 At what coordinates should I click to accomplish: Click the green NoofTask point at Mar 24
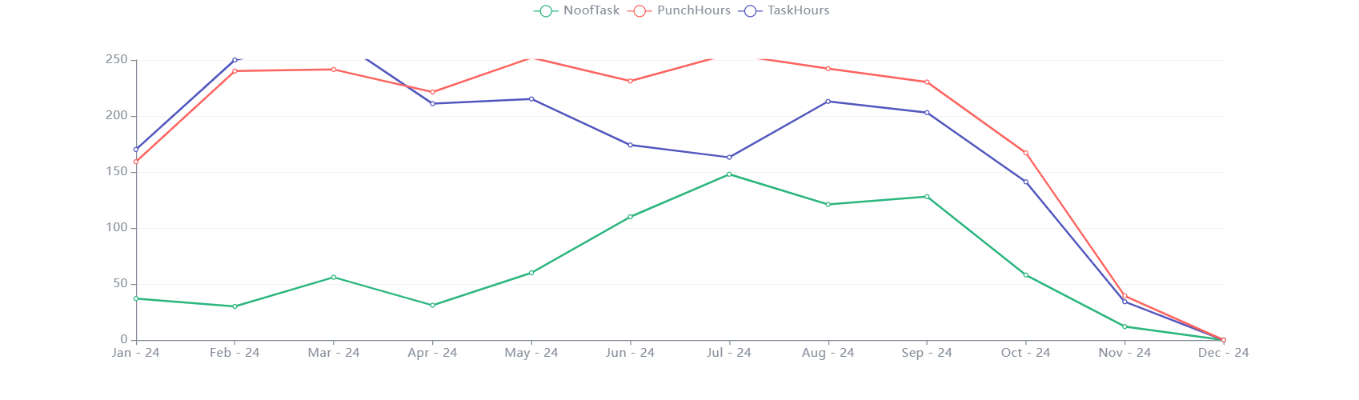(x=333, y=277)
